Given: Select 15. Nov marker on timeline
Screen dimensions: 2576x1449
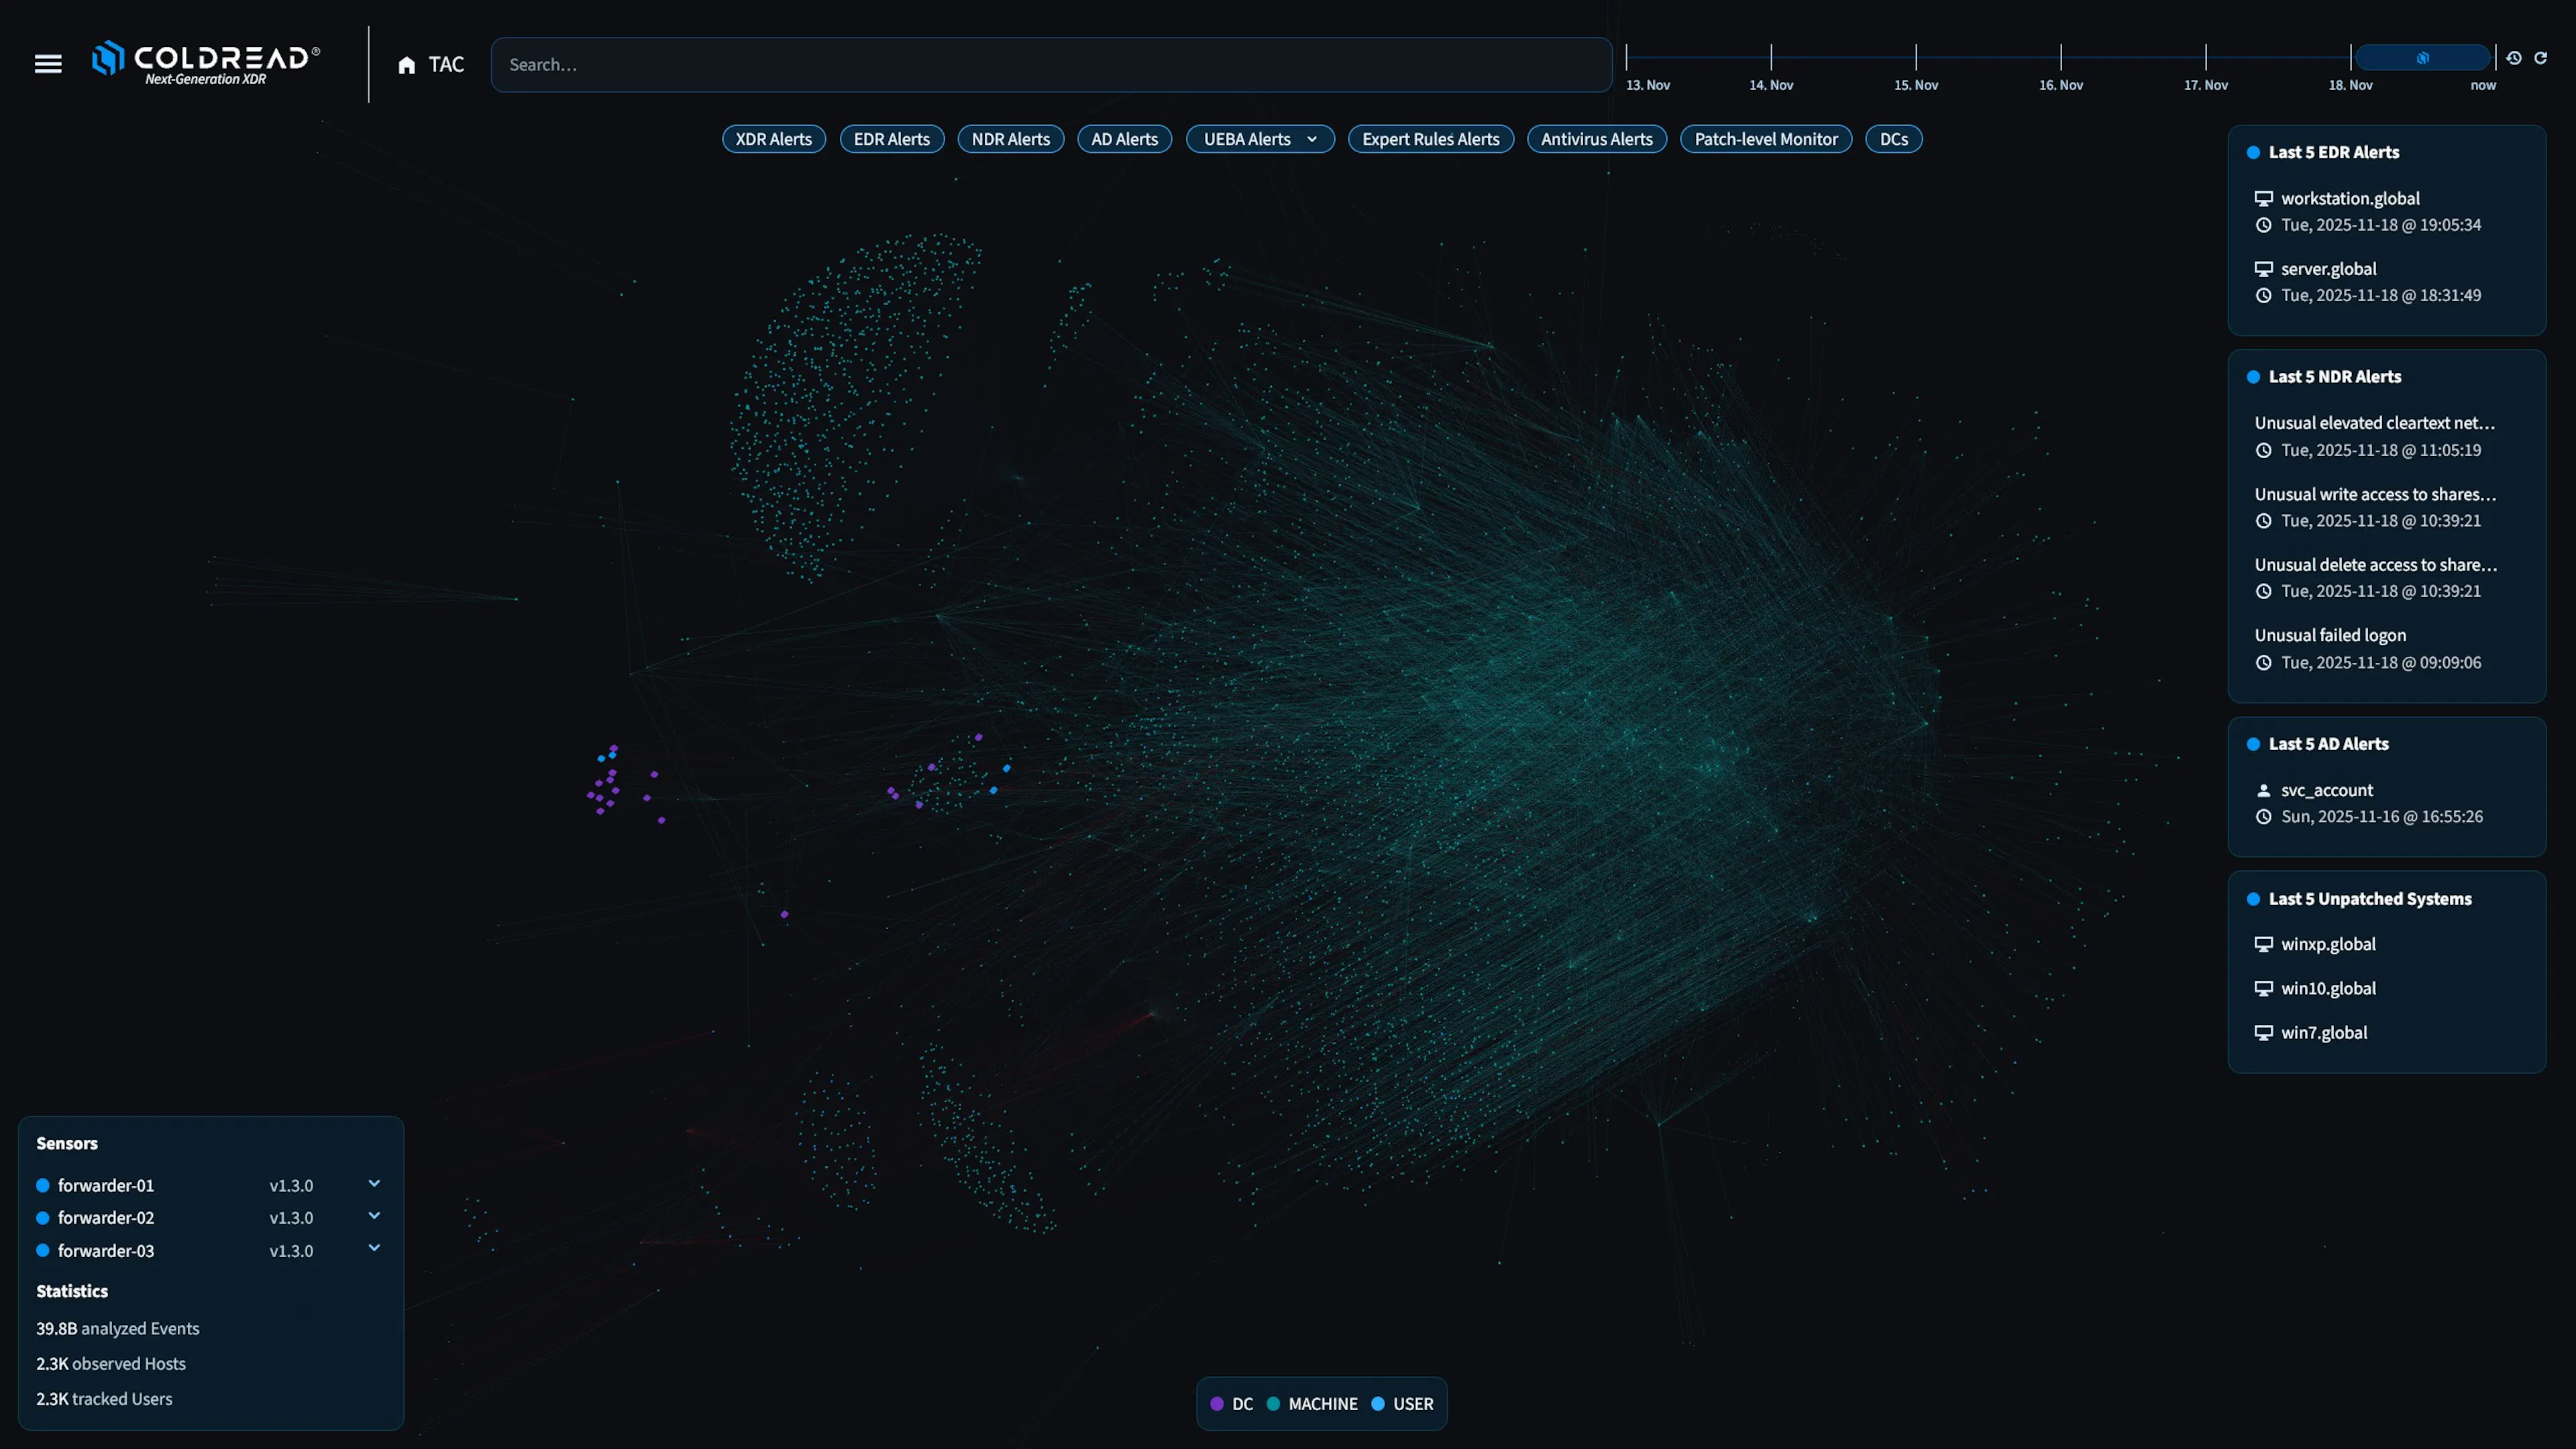Looking at the screenshot, I should tap(1915, 85).
